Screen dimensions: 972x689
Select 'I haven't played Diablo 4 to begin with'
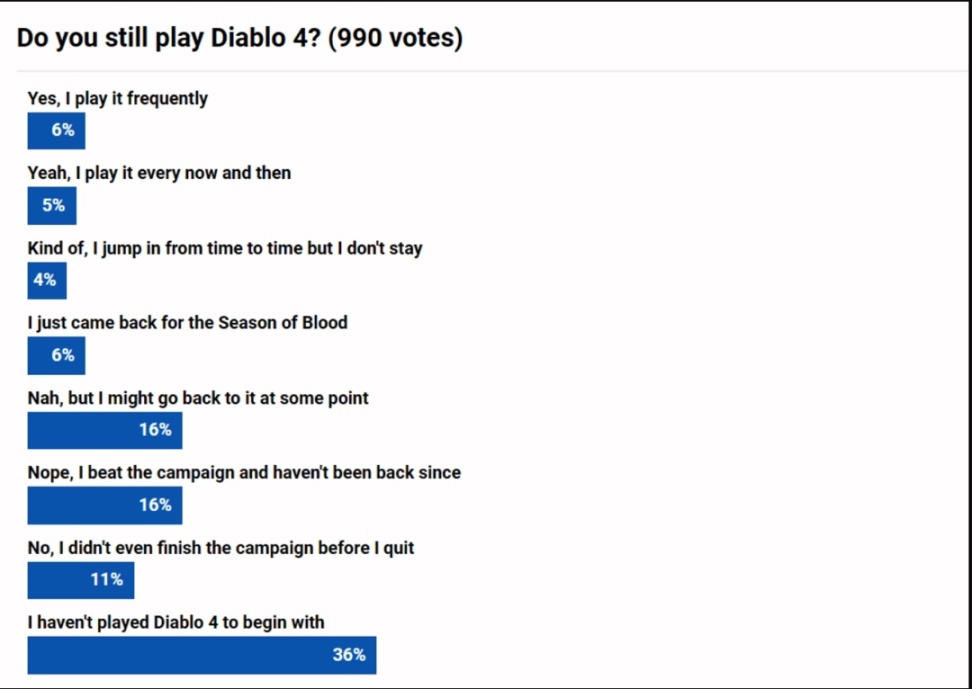click(176, 622)
